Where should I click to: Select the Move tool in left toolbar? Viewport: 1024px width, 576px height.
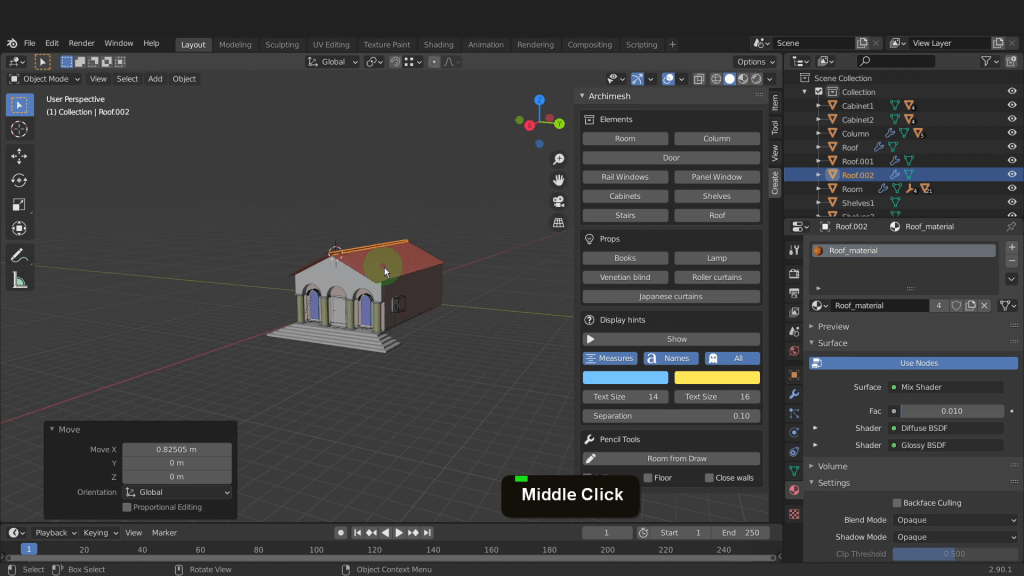(19, 156)
